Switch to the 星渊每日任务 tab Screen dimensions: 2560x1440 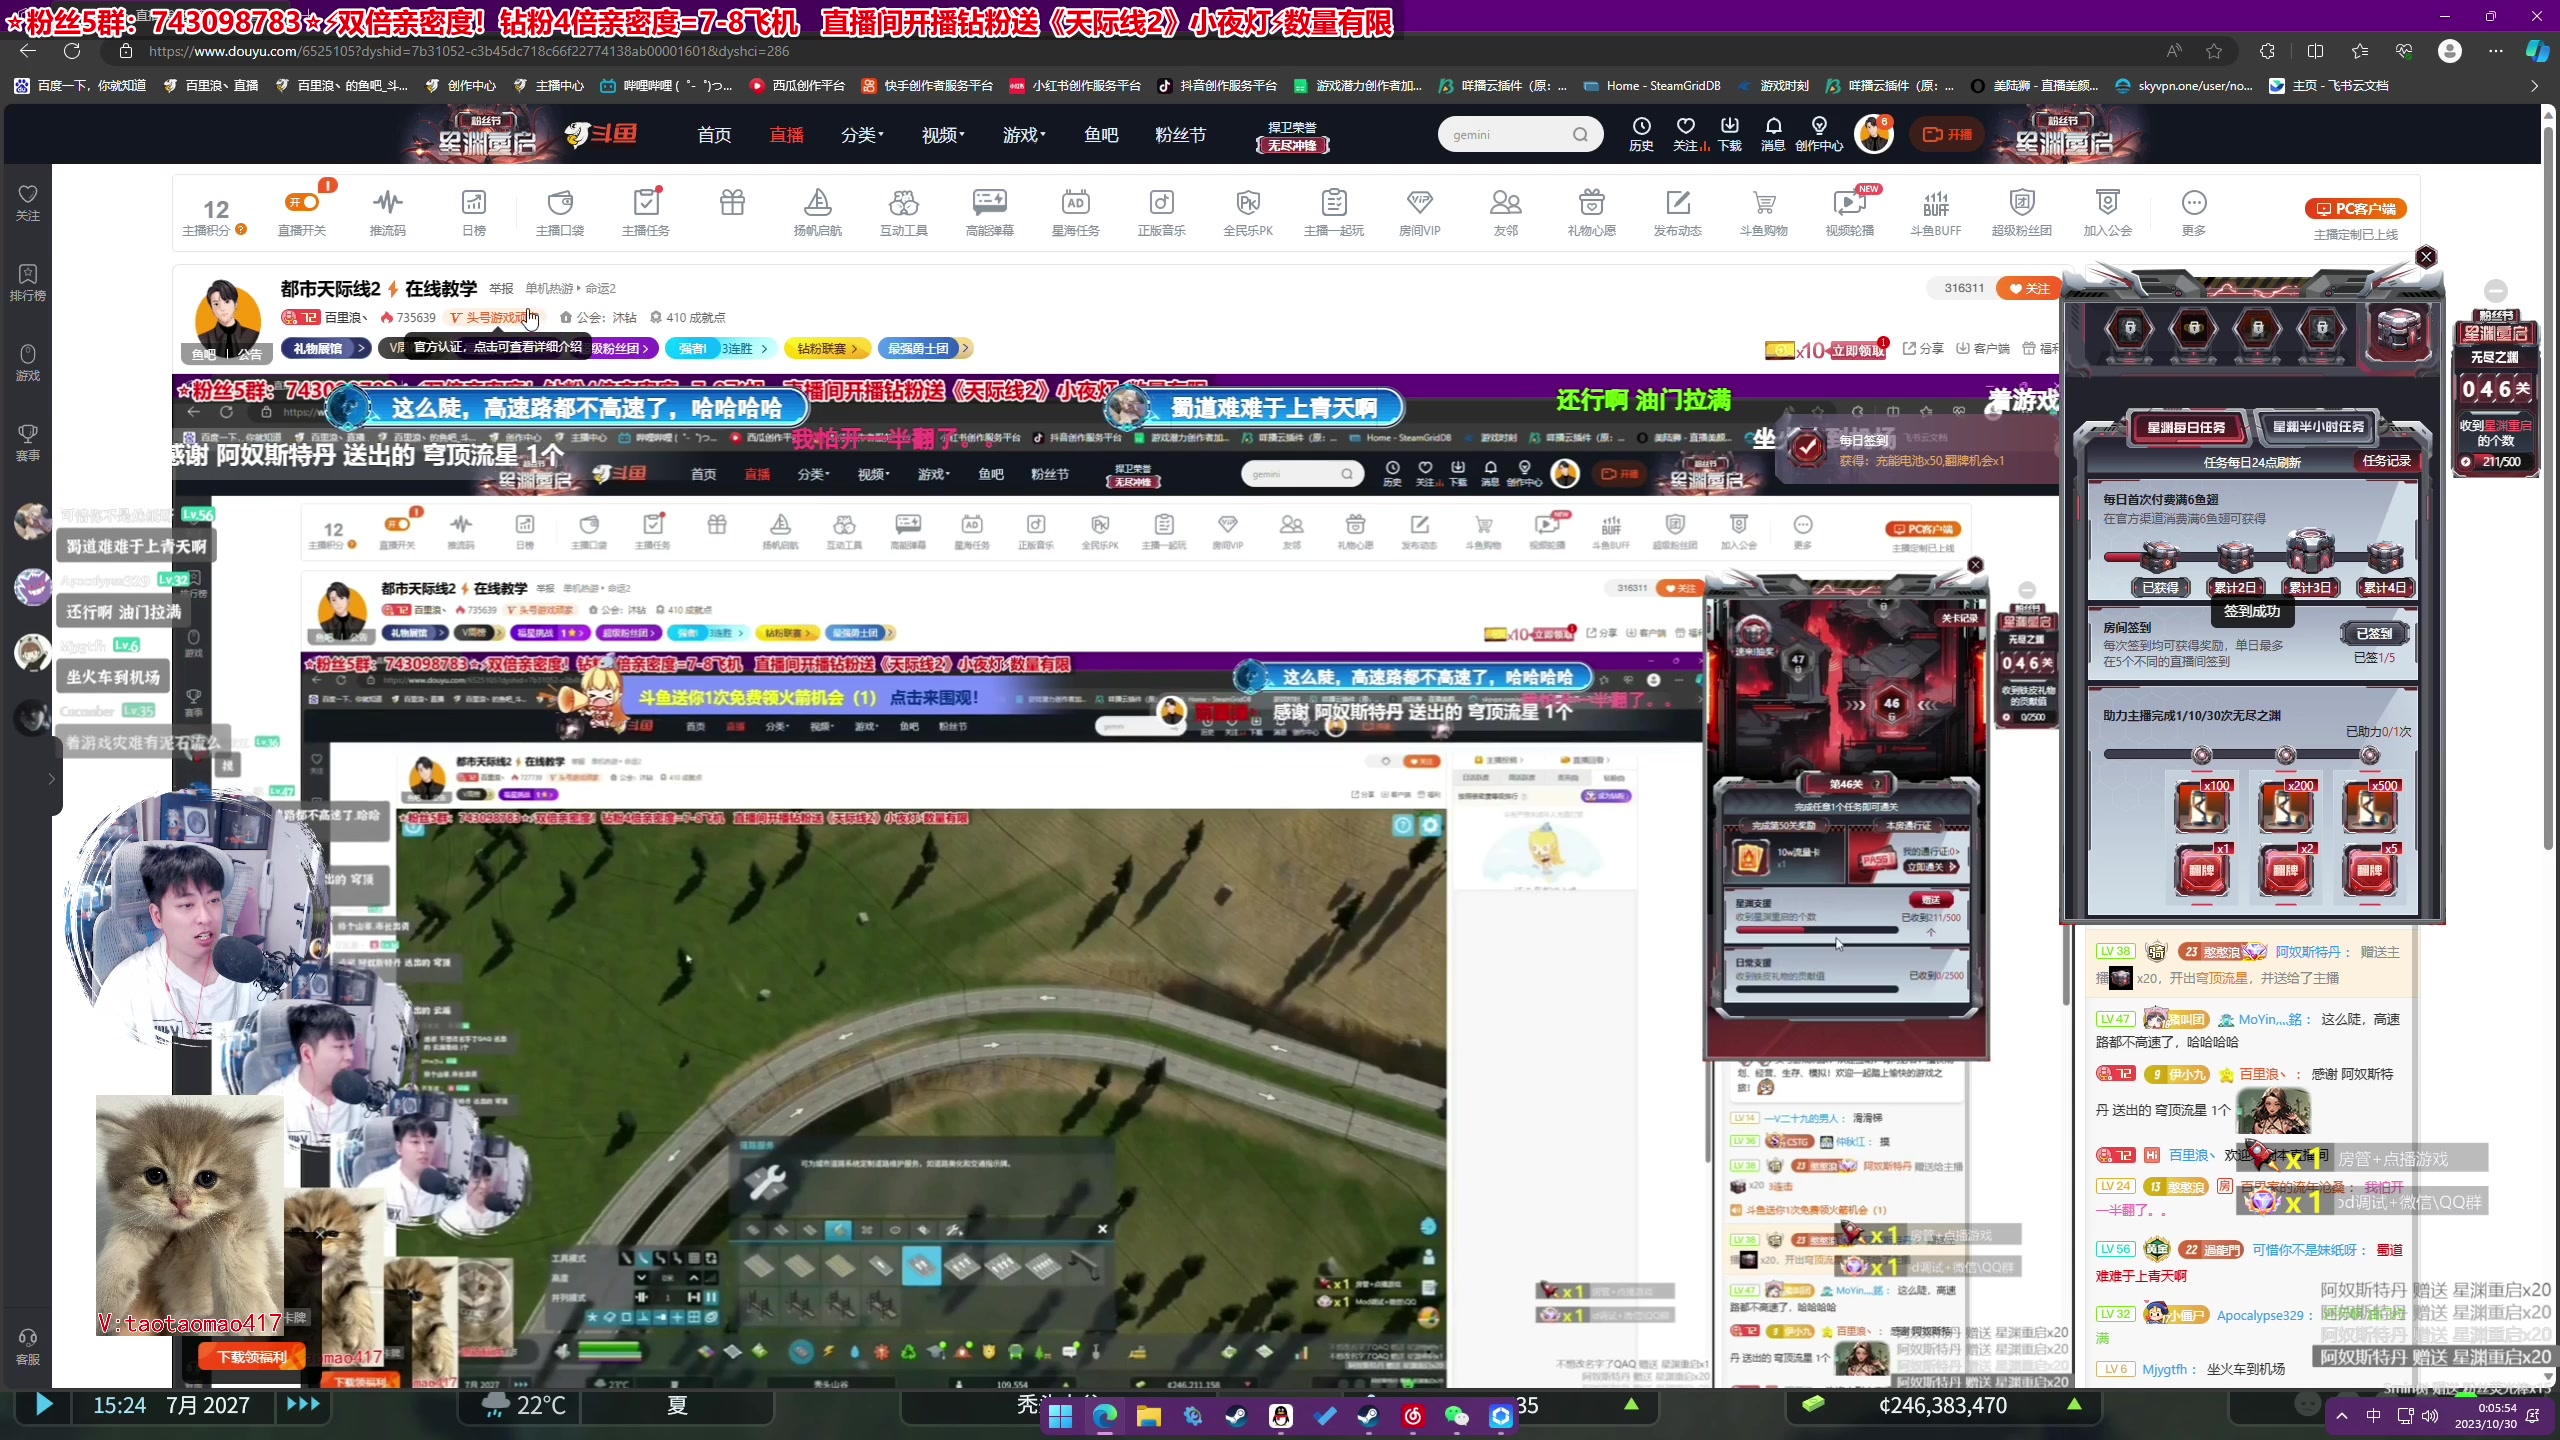click(x=2187, y=427)
